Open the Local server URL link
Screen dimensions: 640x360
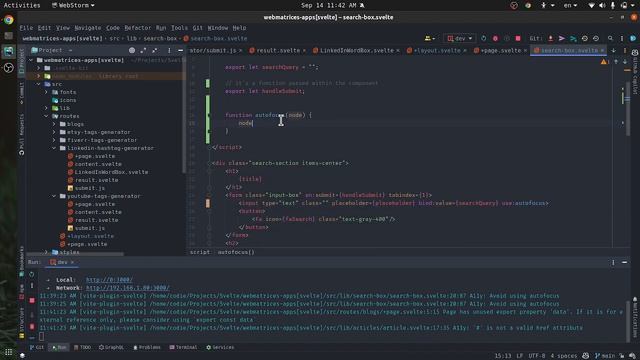(x=109, y=280)
